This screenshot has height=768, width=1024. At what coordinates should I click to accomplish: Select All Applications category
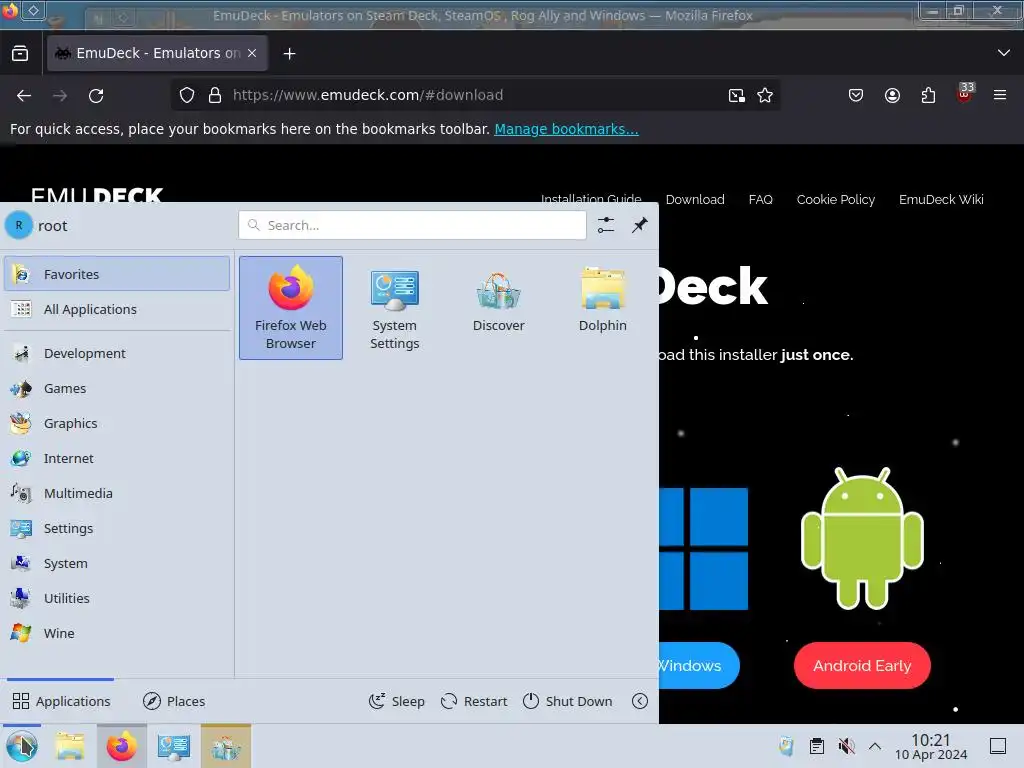tap(117, 309)
